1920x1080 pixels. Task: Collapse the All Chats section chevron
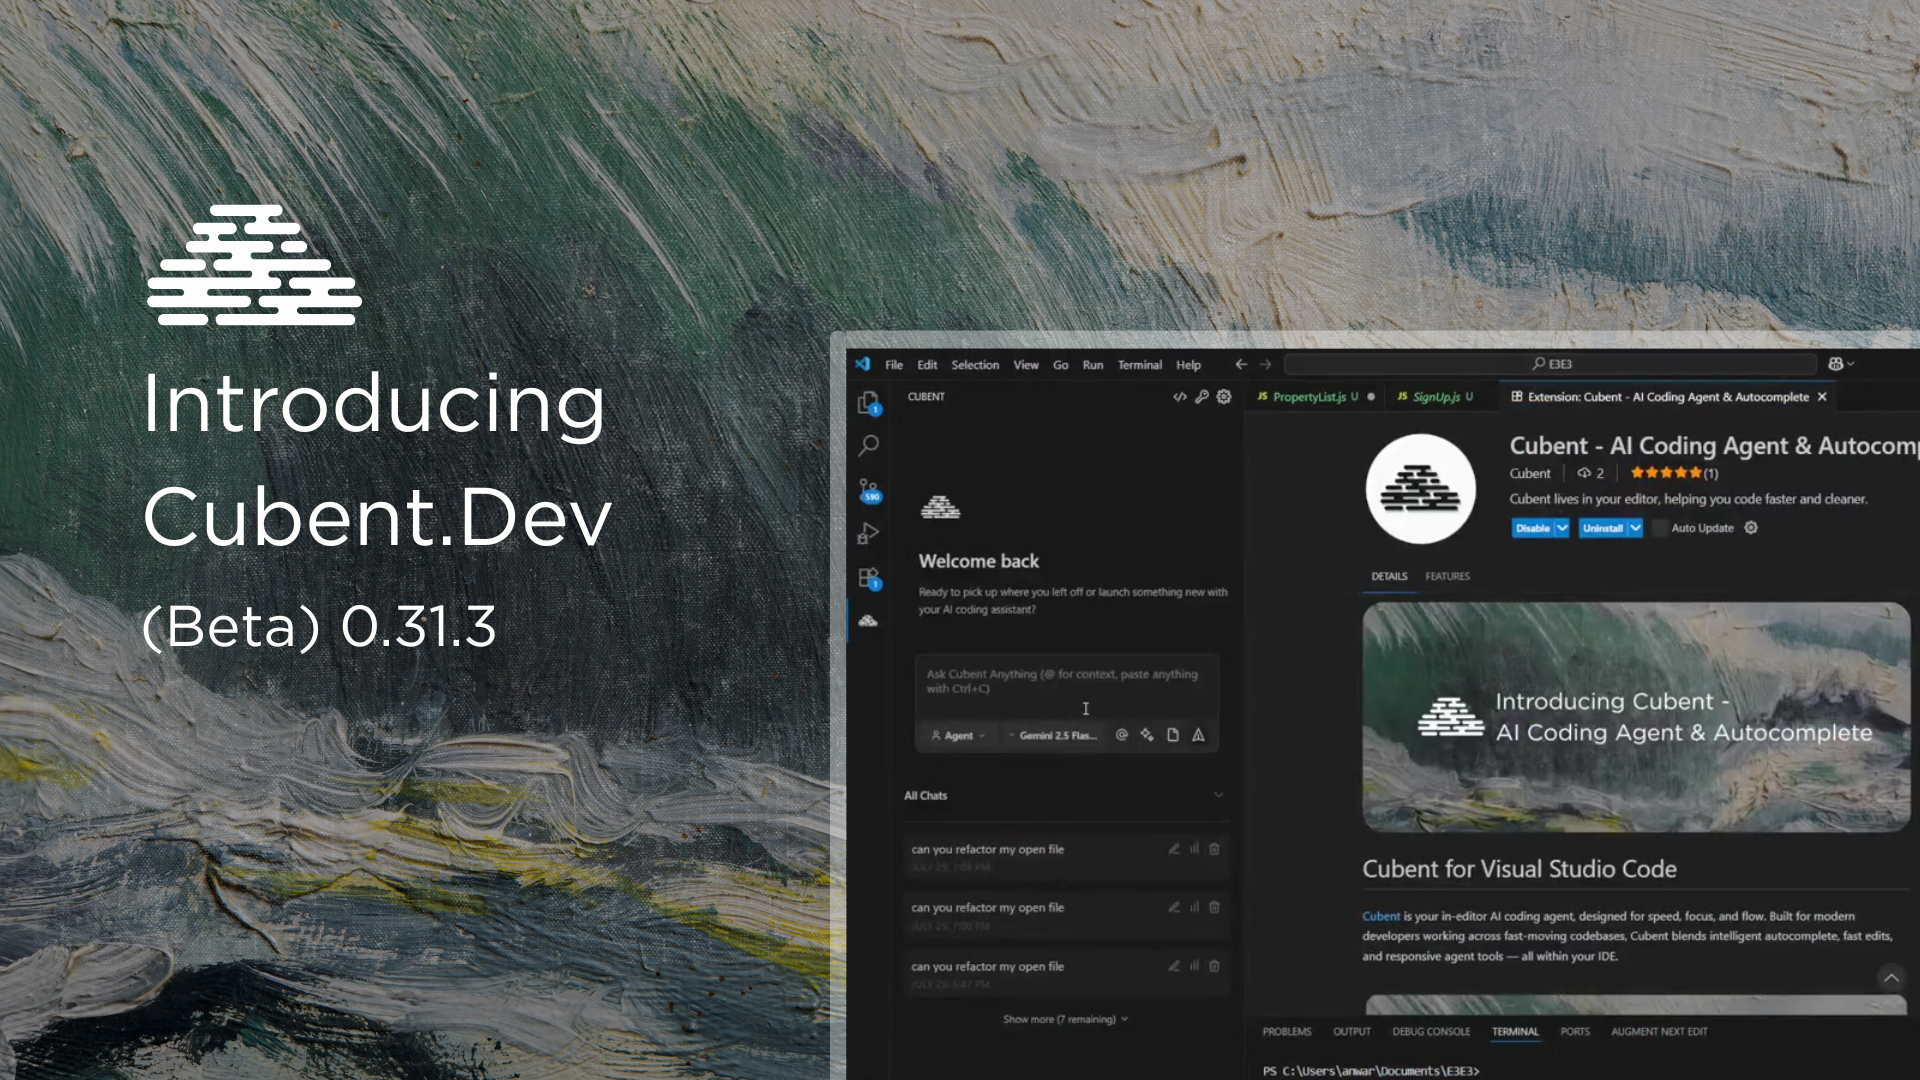[x=1218, y=795]
